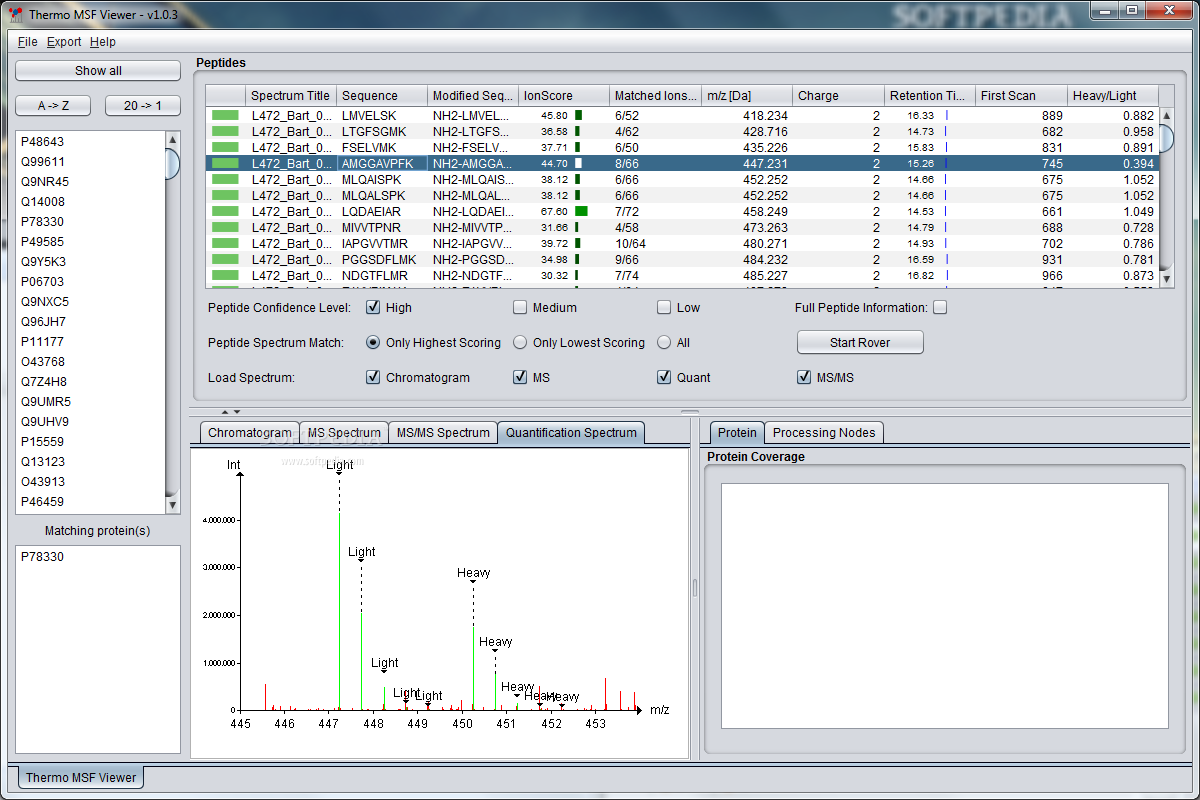
Task: Select Only Lowest Scoring radio button
Action: click(x=520, y=342)
